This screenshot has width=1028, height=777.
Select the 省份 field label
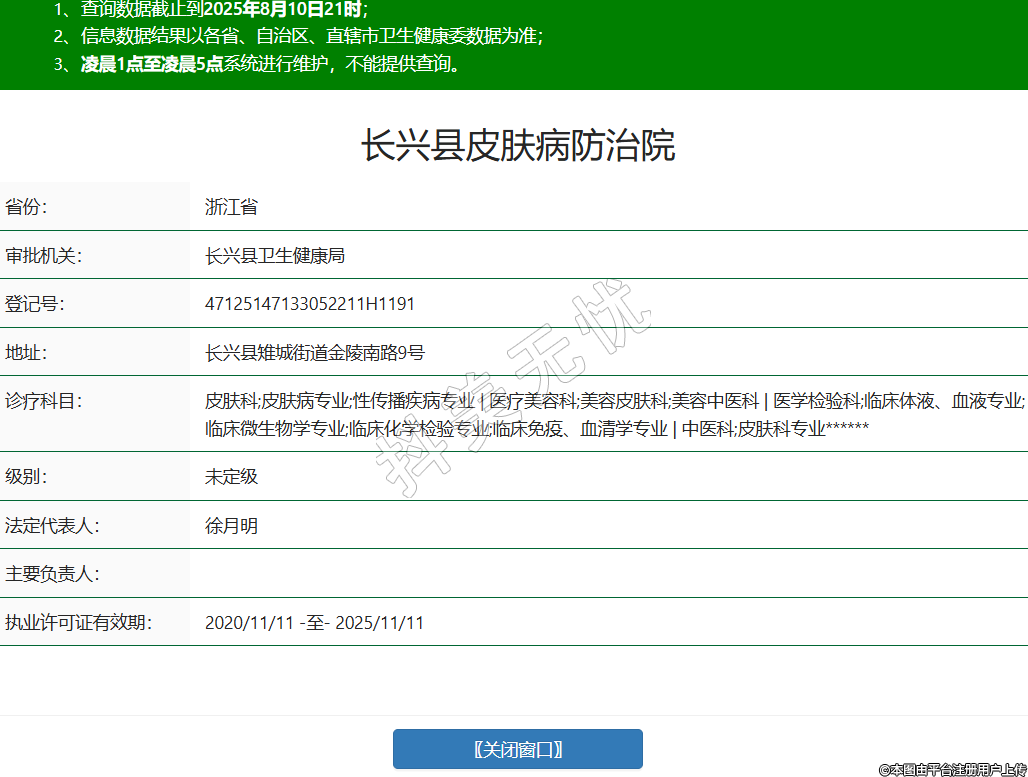[x=27, y=207]
